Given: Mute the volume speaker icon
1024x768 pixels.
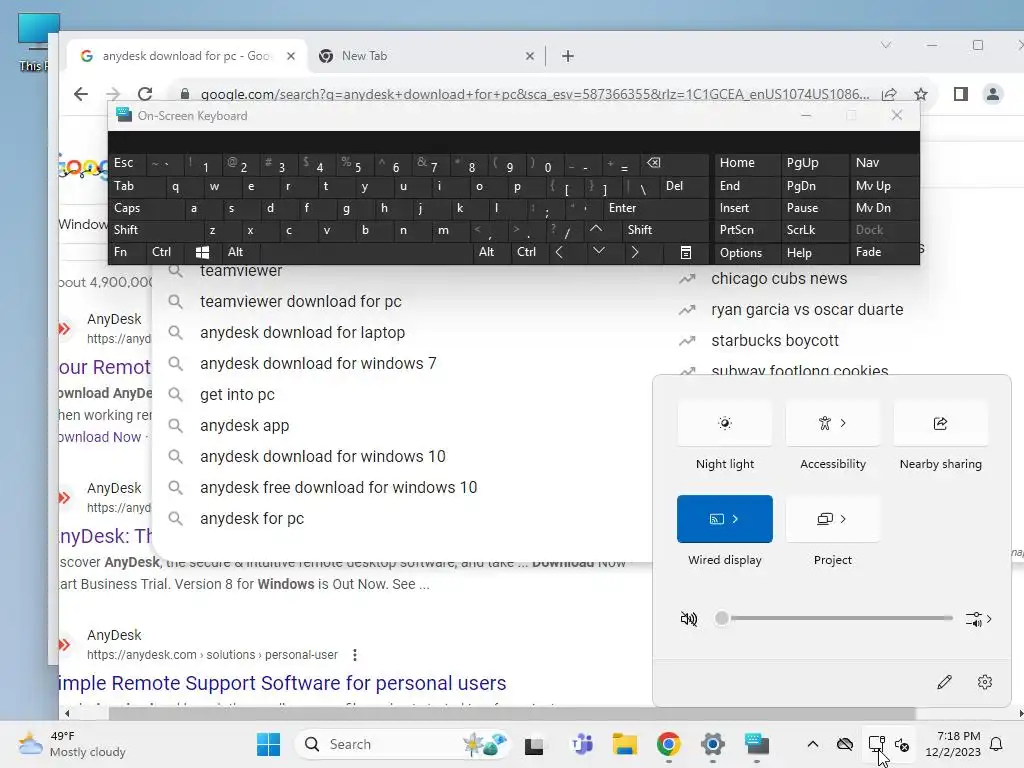Looking at the screenshot, I should click(688, 618).
